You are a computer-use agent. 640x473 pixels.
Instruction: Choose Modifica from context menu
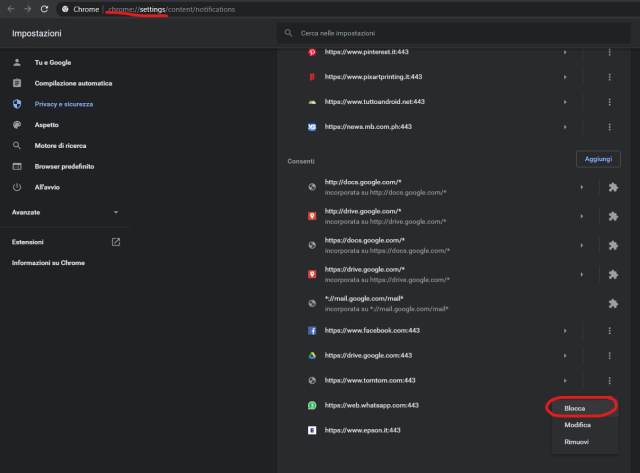click(x=578, y=425)
